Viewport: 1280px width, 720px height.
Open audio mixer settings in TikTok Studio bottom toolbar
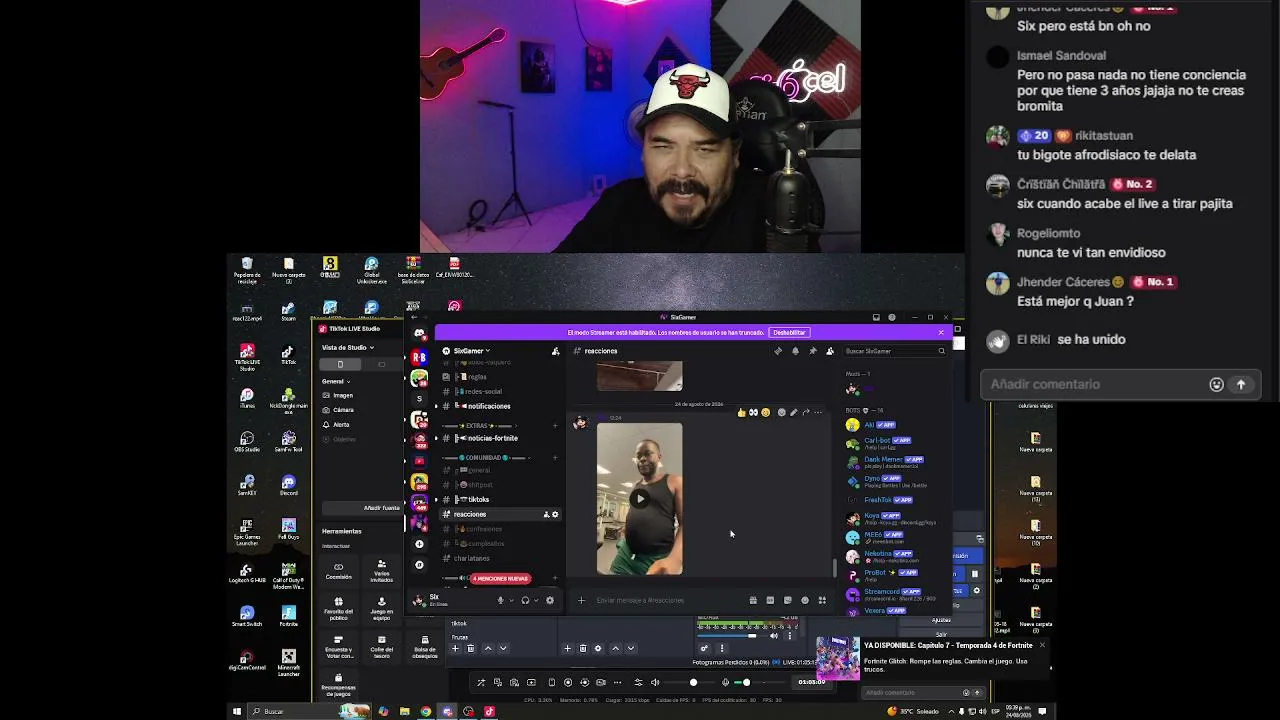click(638, 682)
